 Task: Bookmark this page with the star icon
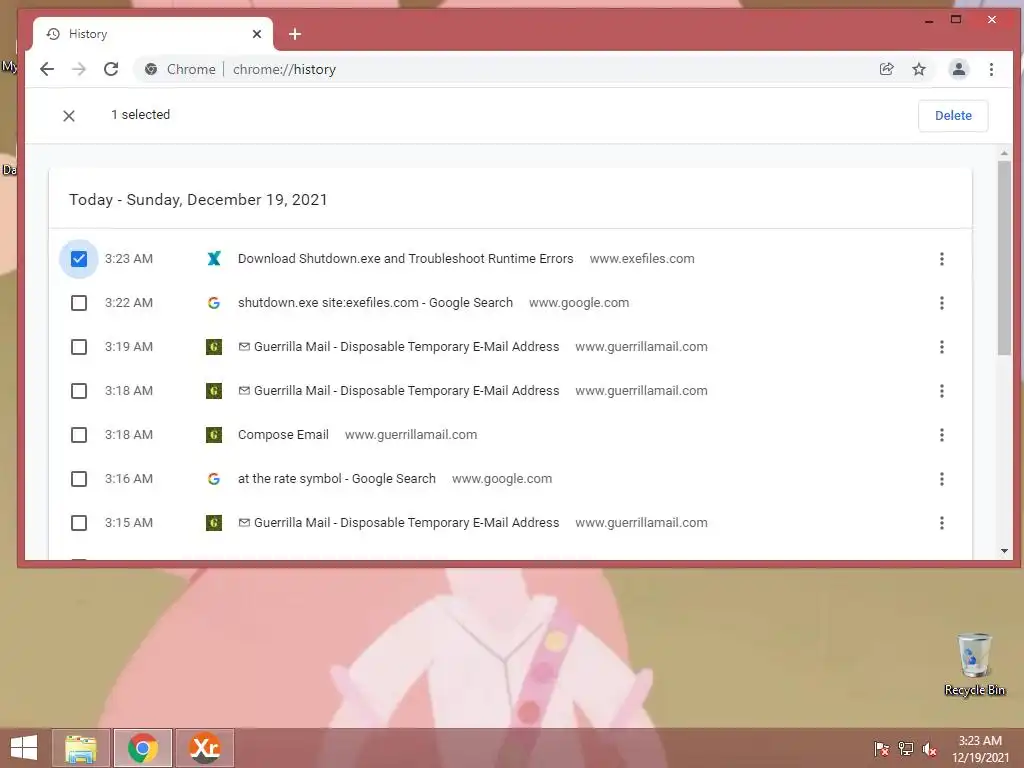coord(919,69)
